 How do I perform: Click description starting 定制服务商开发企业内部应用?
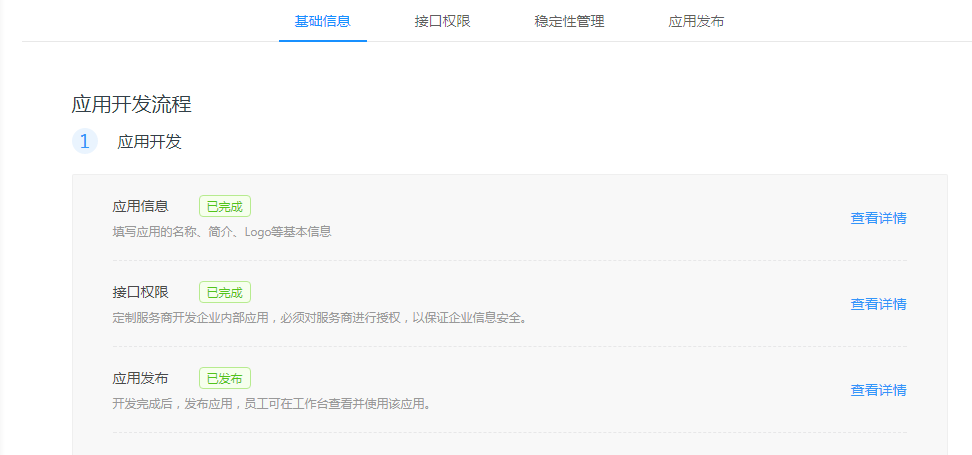[320, 319]
